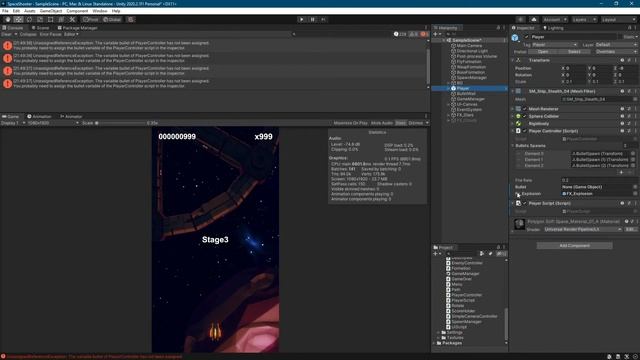
Task: Switch to the Scene tab
Action: pyautogui.click(x=40, y=28)
